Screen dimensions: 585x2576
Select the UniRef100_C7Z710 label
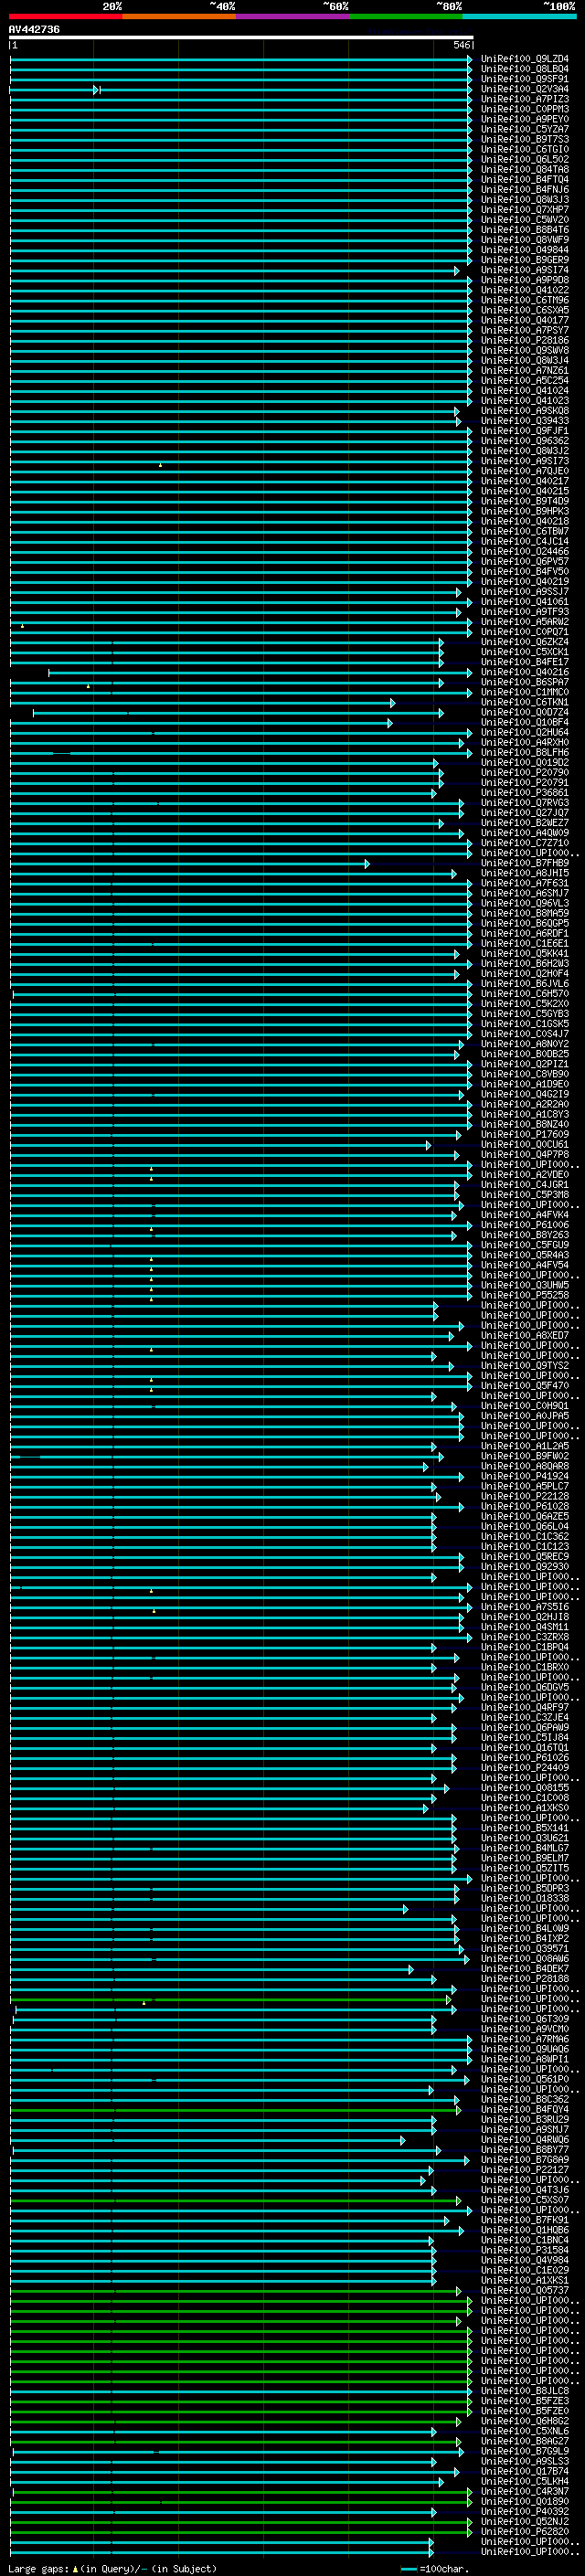(524, 842)
